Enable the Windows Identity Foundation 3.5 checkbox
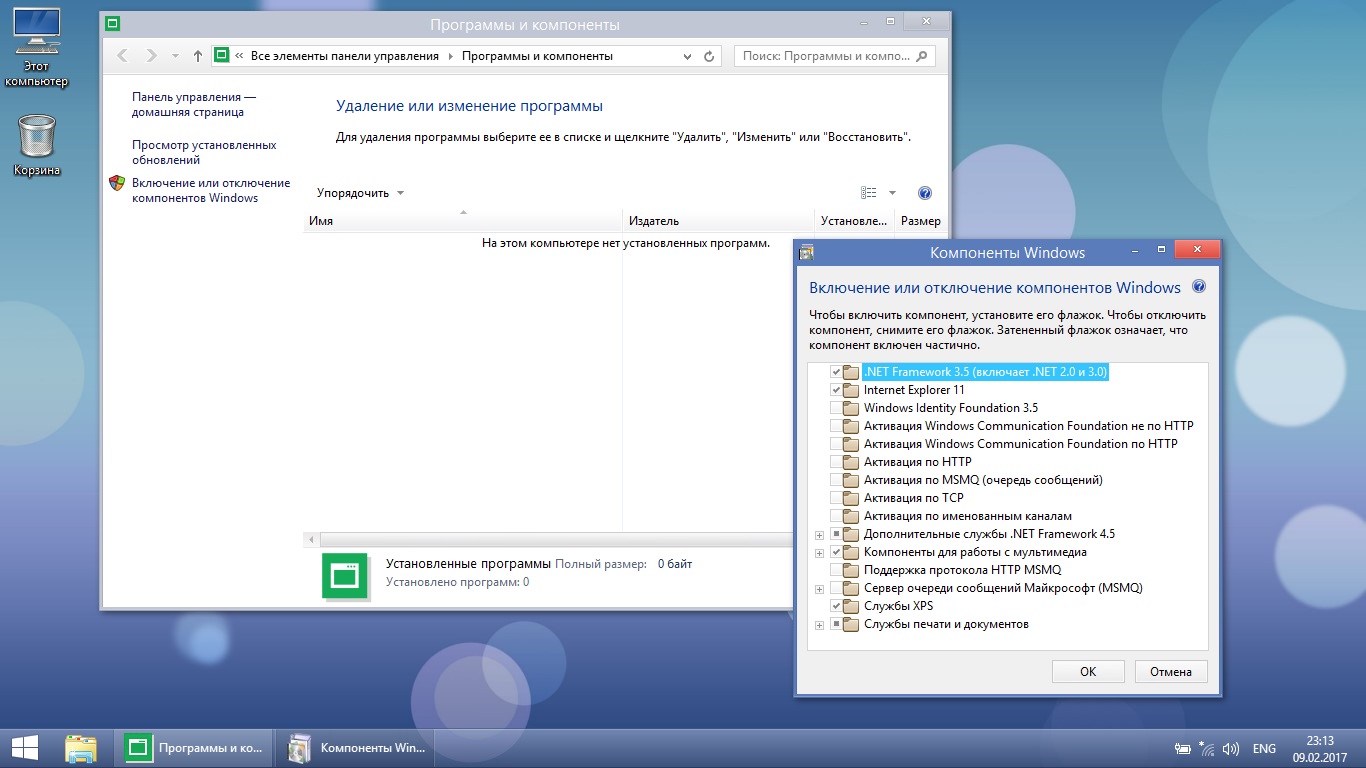The width and height of the screenshot is (1366, 768). [836, 408]
